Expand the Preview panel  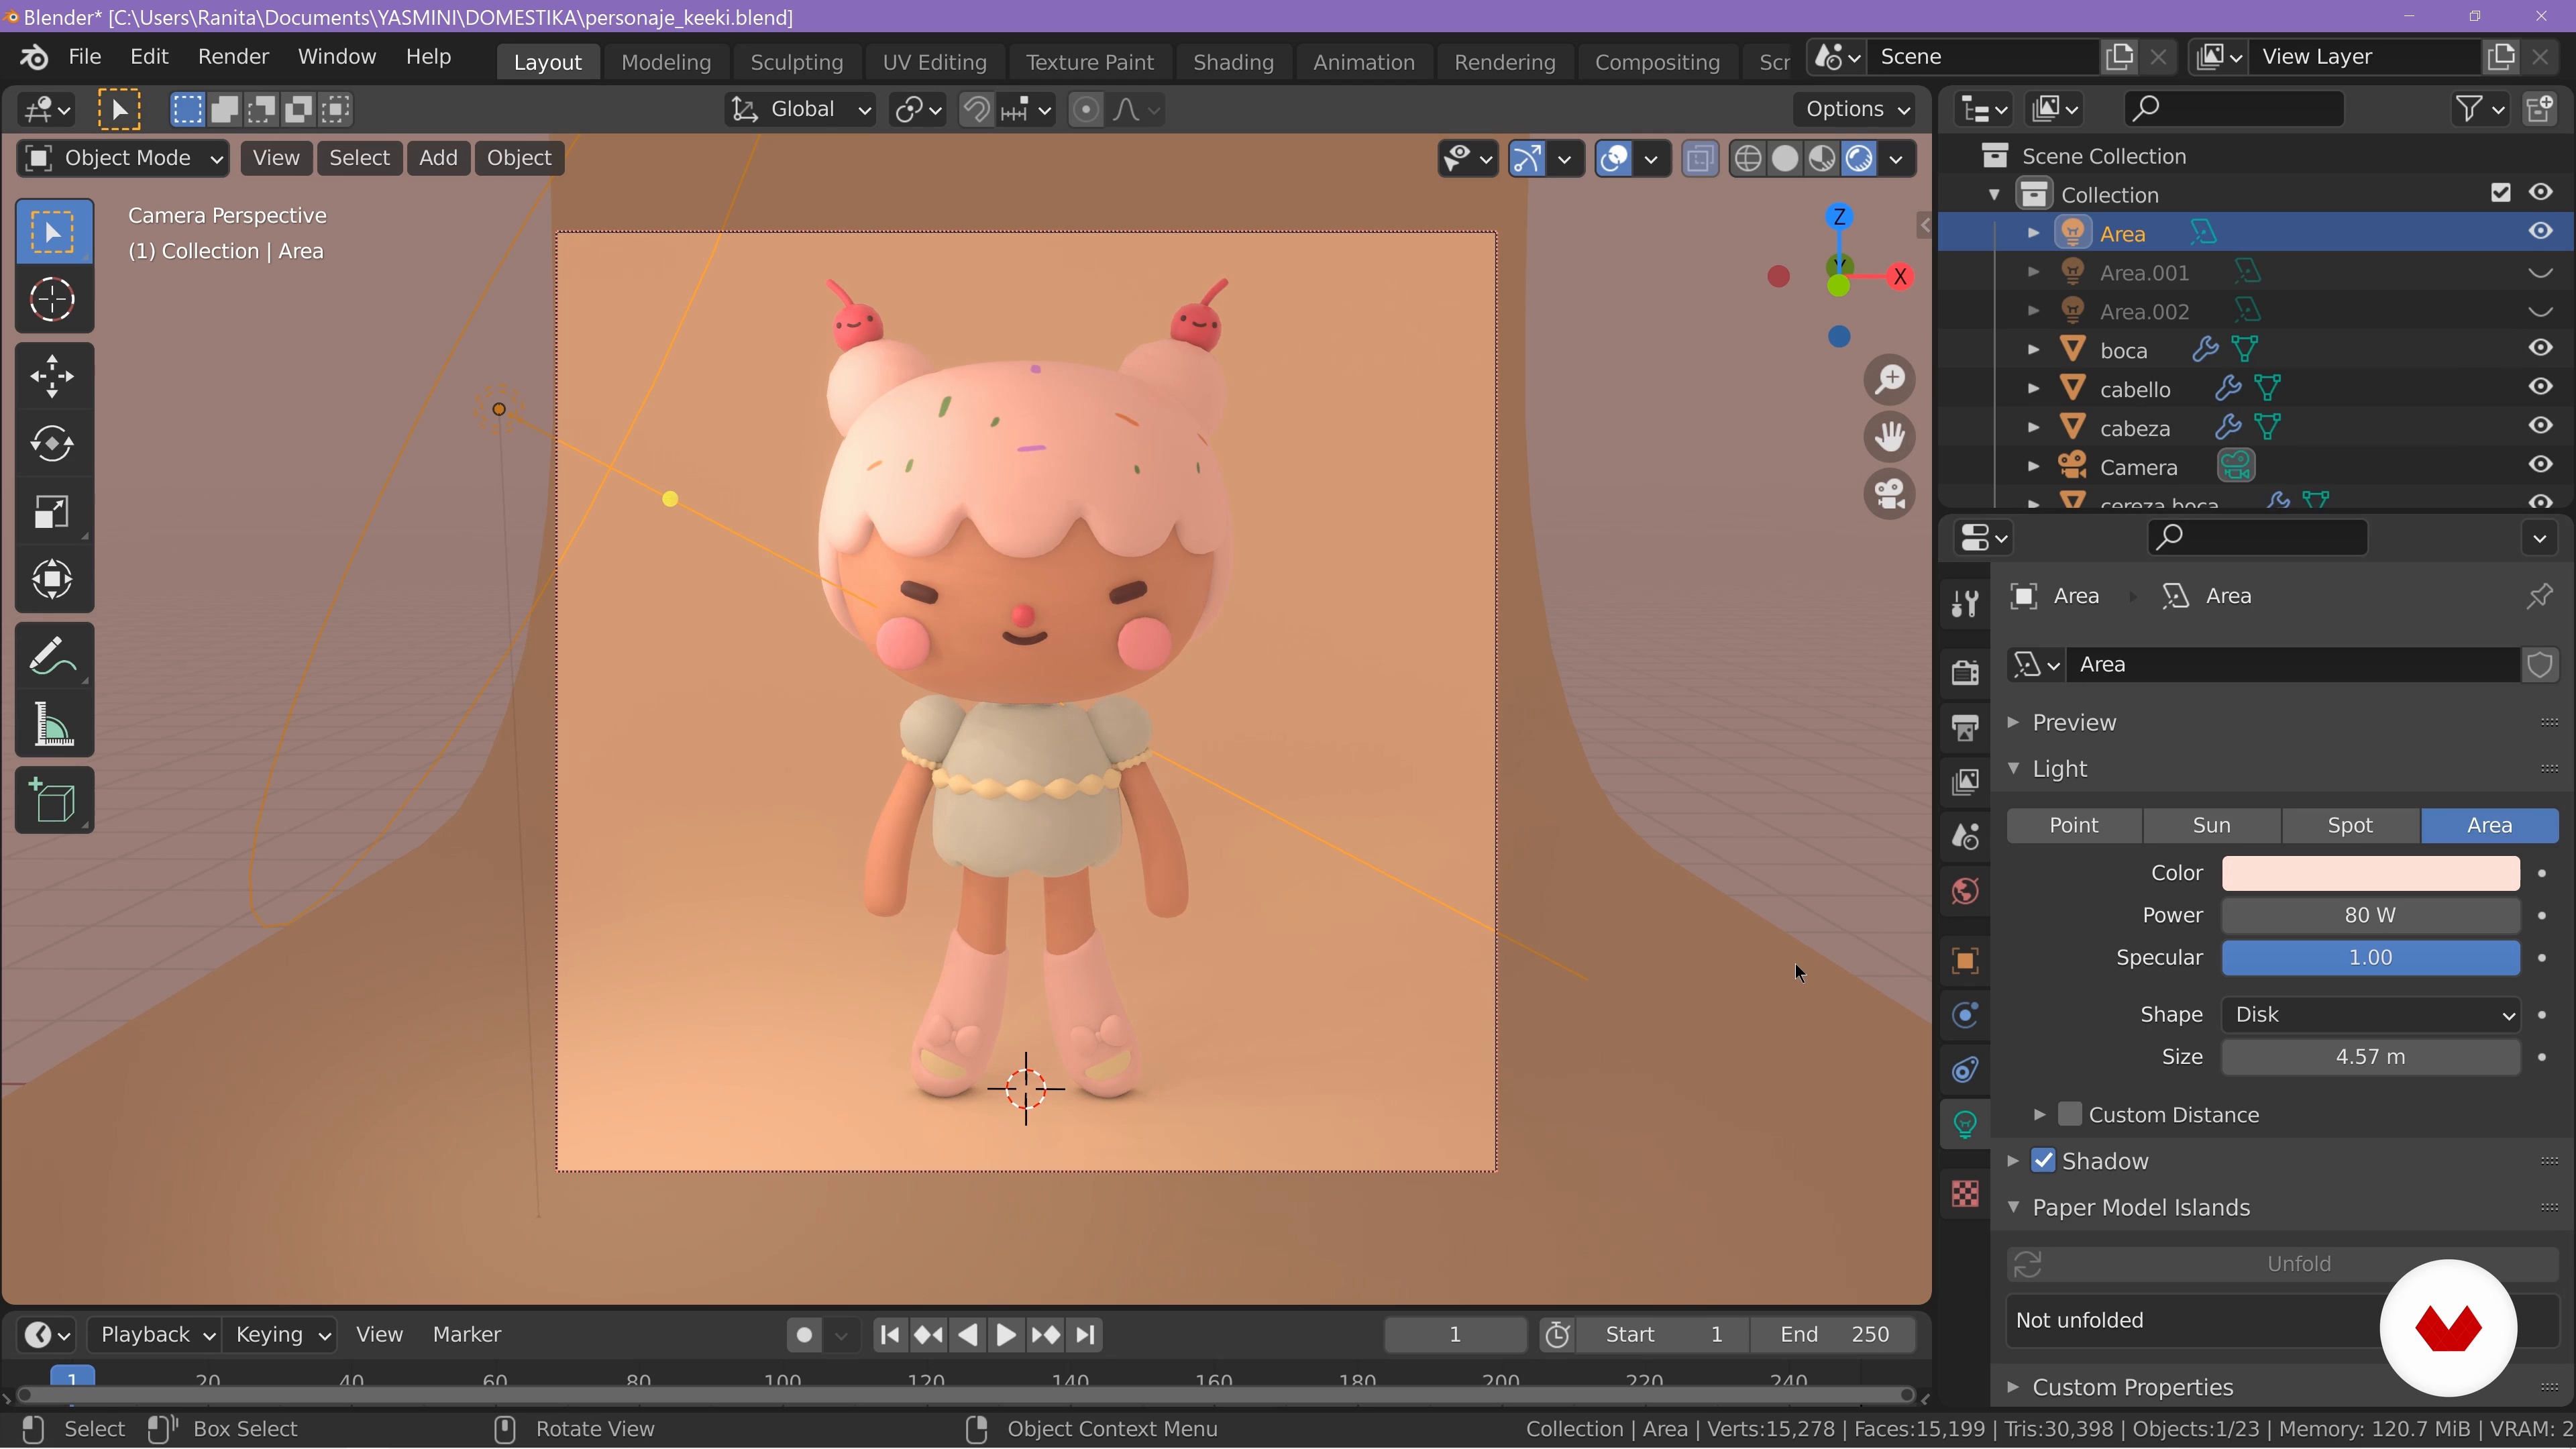coord(2074,722)
